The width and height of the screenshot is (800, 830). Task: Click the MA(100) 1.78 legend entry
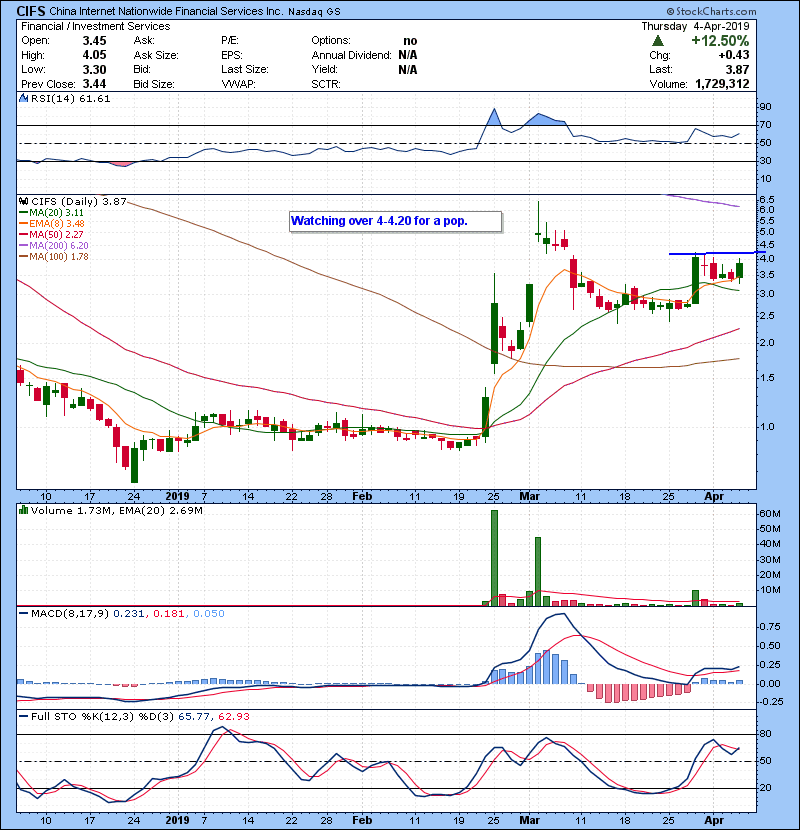[54, 257]
